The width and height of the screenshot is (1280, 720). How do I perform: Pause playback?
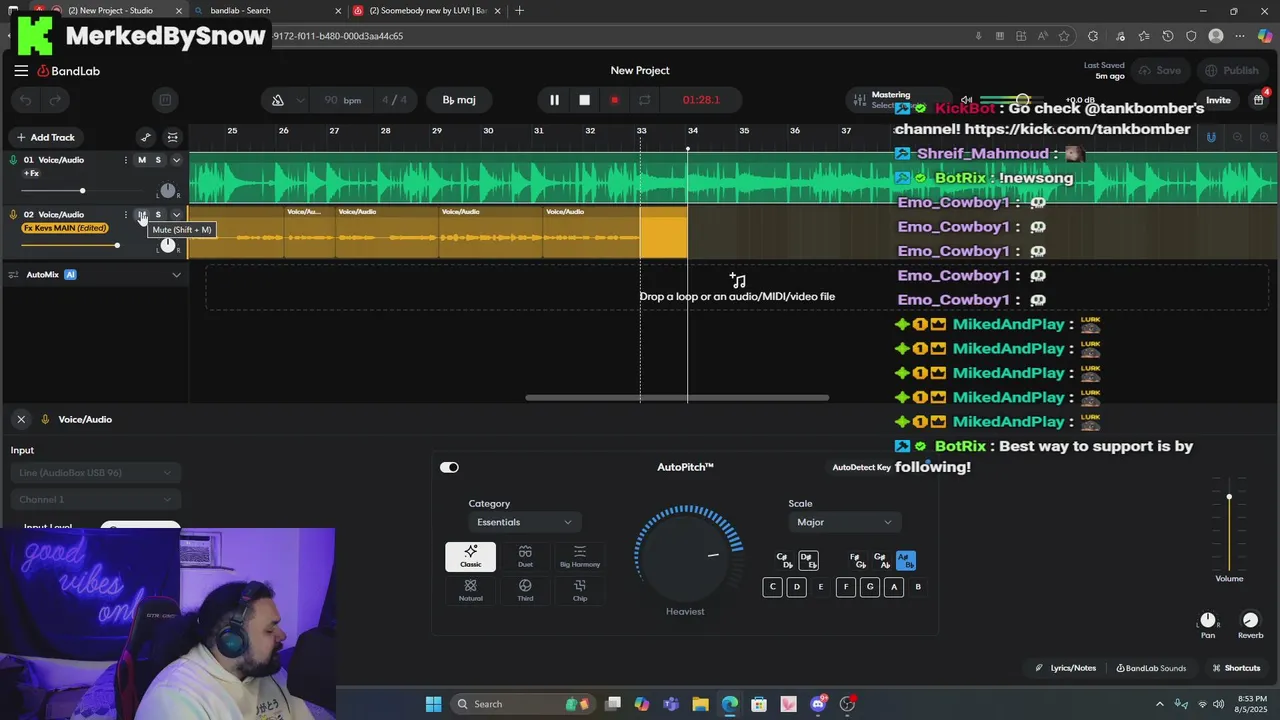(554, 100)
